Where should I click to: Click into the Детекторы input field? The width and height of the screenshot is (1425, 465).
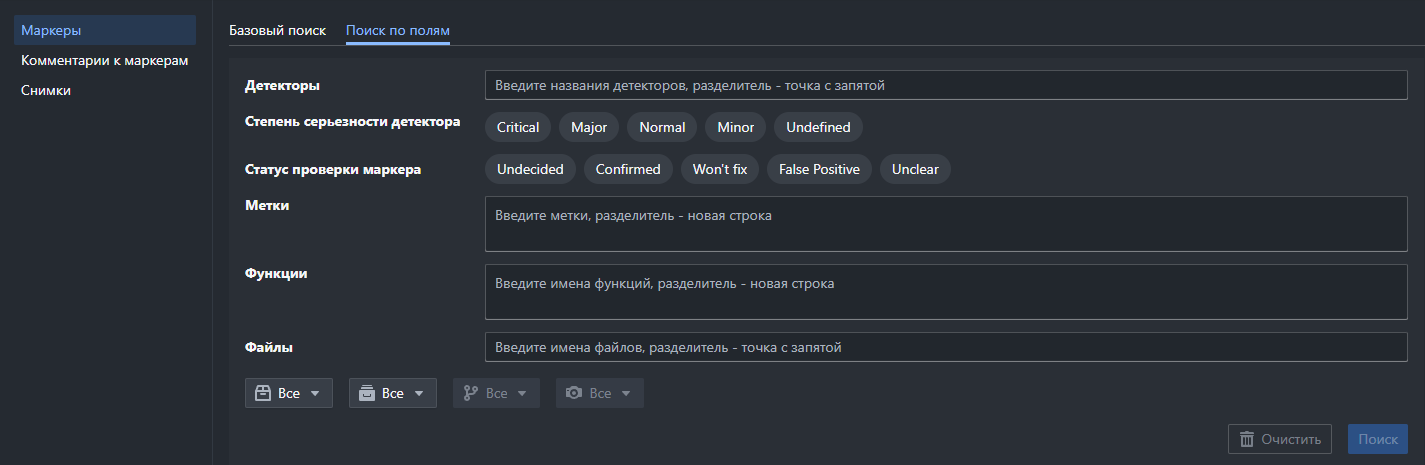coord(945,86)
